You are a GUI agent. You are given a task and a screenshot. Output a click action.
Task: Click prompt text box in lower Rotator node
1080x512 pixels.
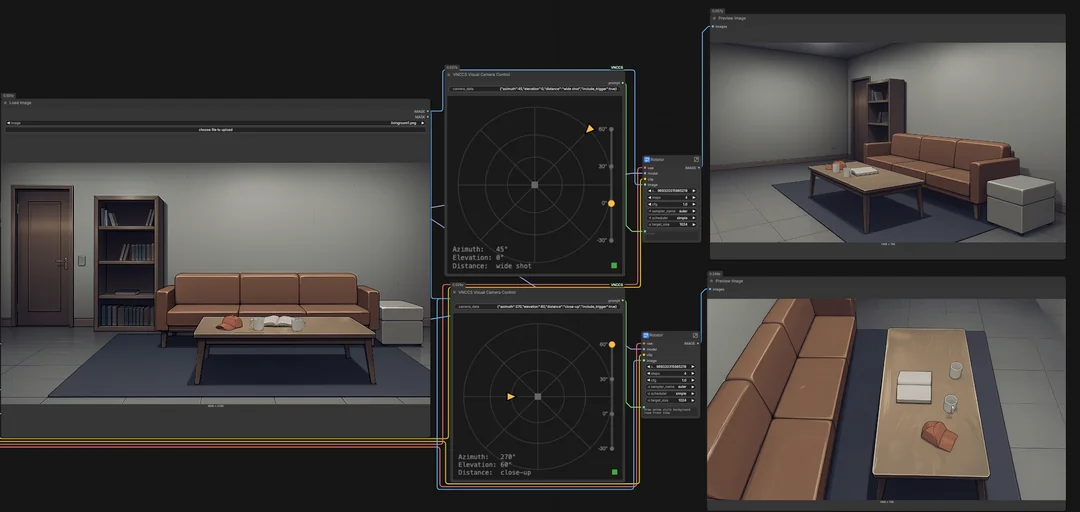pos(671,411)
